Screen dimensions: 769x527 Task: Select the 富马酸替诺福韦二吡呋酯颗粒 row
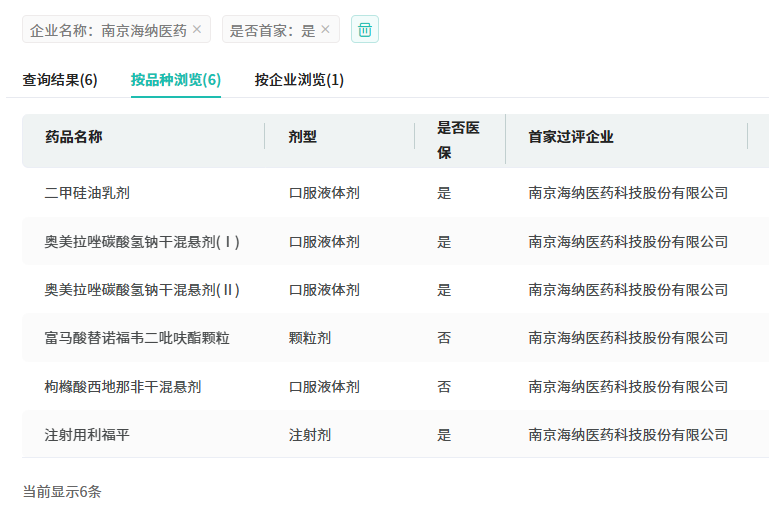pos(137,338)
